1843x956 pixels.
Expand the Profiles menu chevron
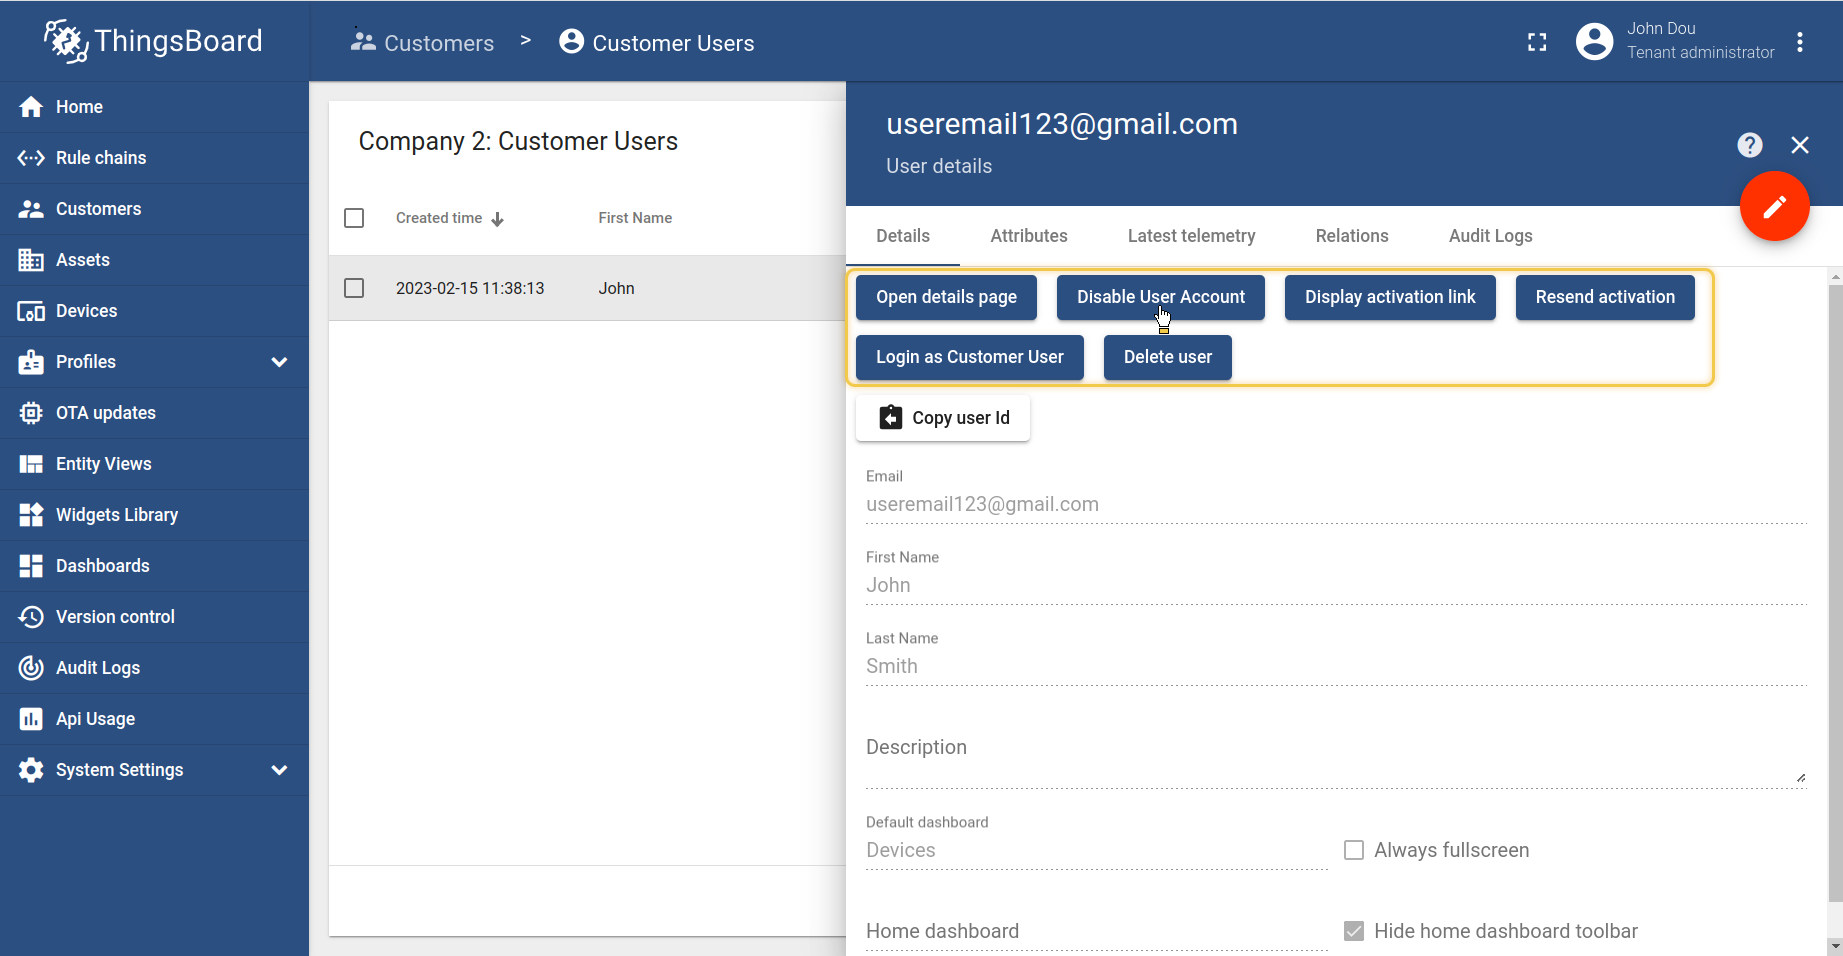pos(279,362)
